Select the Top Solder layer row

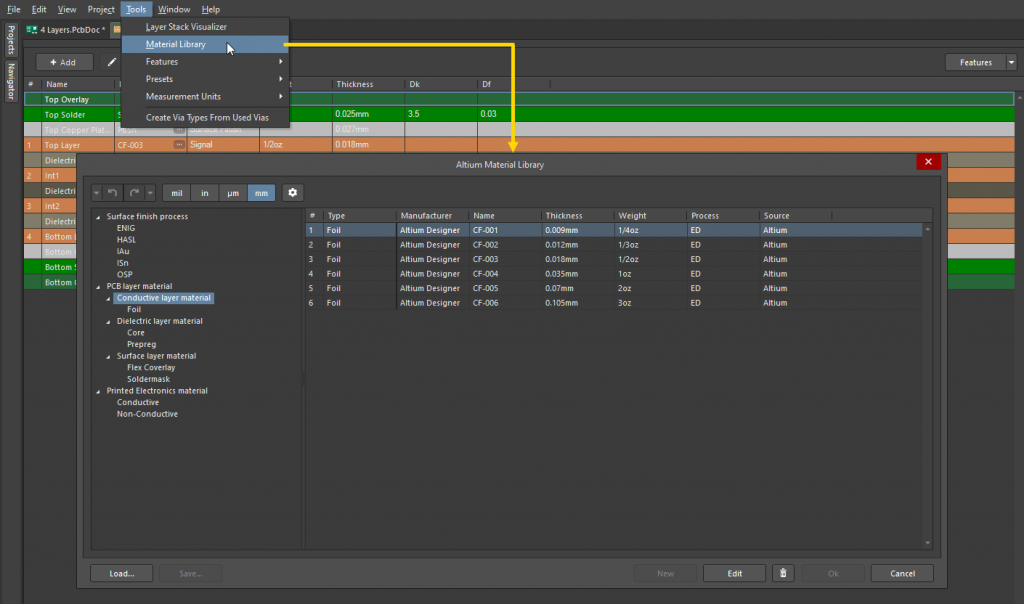(519, 114)
